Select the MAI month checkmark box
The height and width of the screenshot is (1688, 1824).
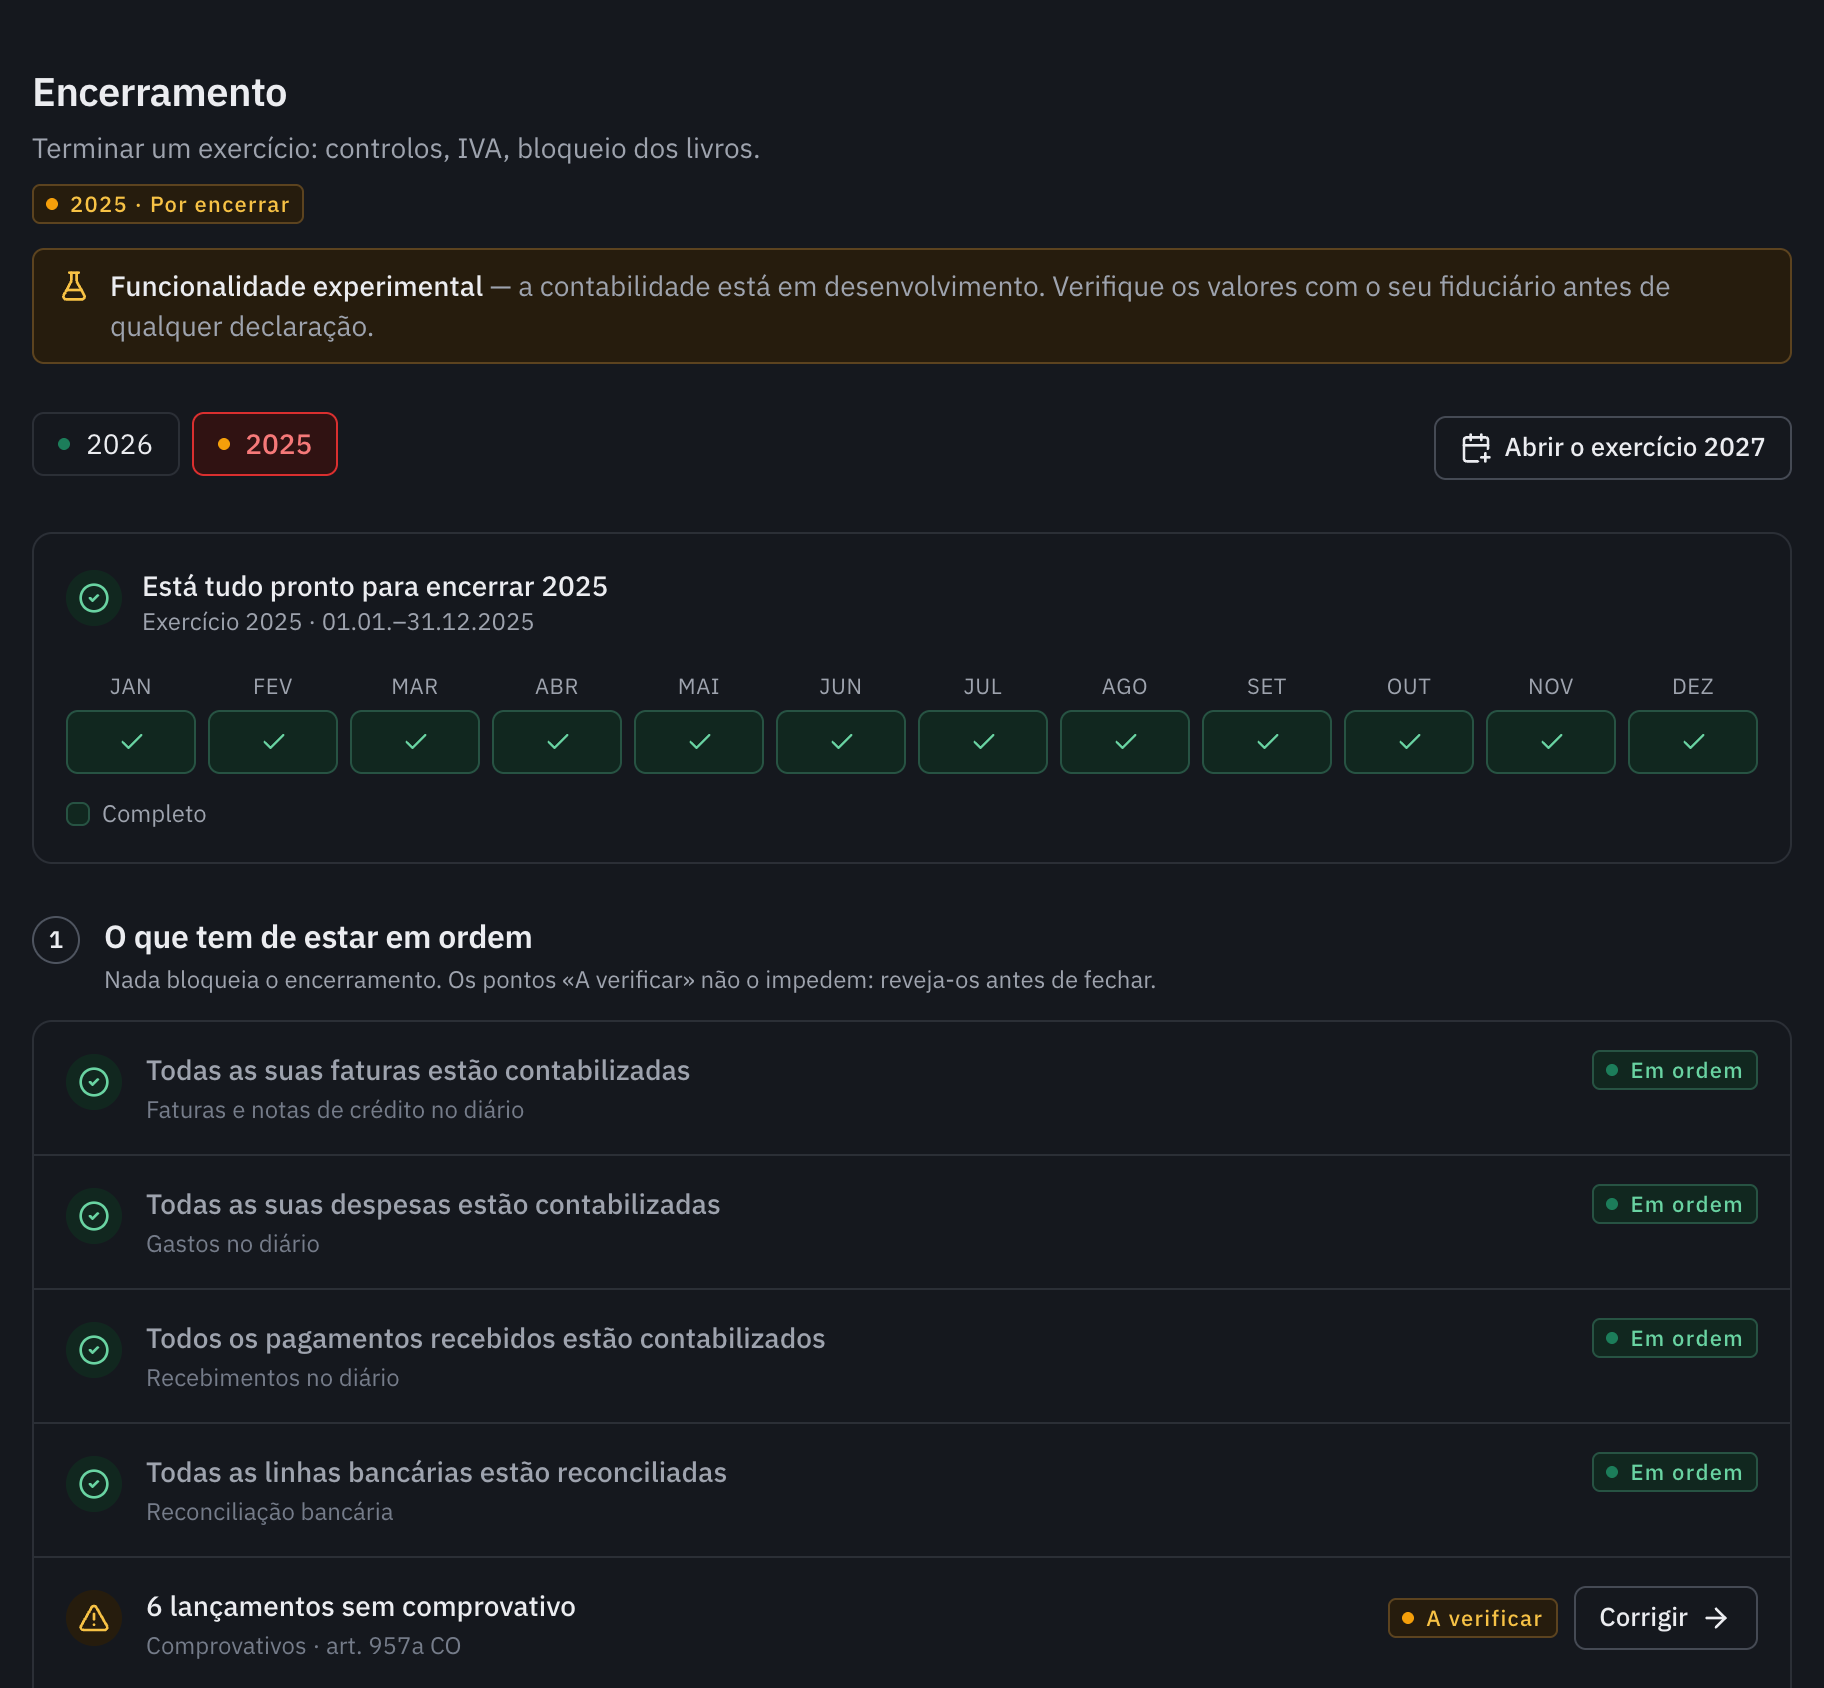[x=699, y=742]
